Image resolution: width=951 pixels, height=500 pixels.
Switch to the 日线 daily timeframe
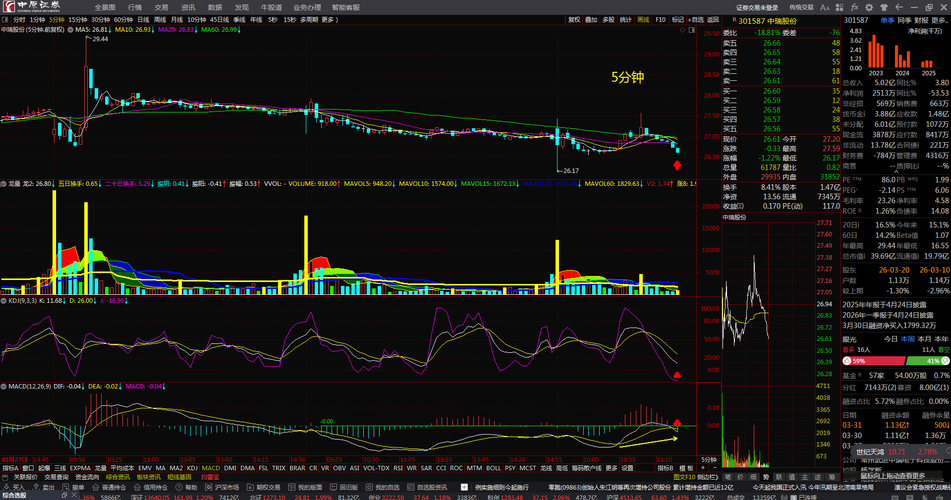tap(143, 19)
